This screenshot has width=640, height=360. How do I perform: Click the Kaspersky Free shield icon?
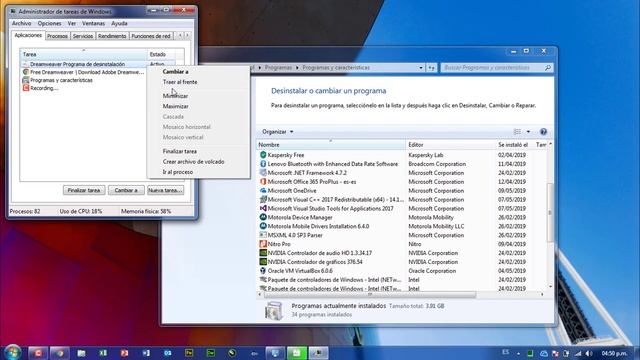point(263,155)
